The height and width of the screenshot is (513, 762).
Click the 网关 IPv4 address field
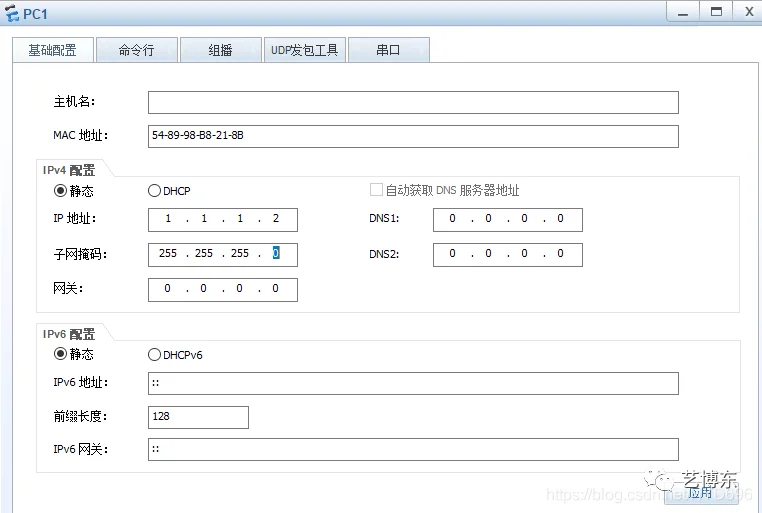[223, 290]
